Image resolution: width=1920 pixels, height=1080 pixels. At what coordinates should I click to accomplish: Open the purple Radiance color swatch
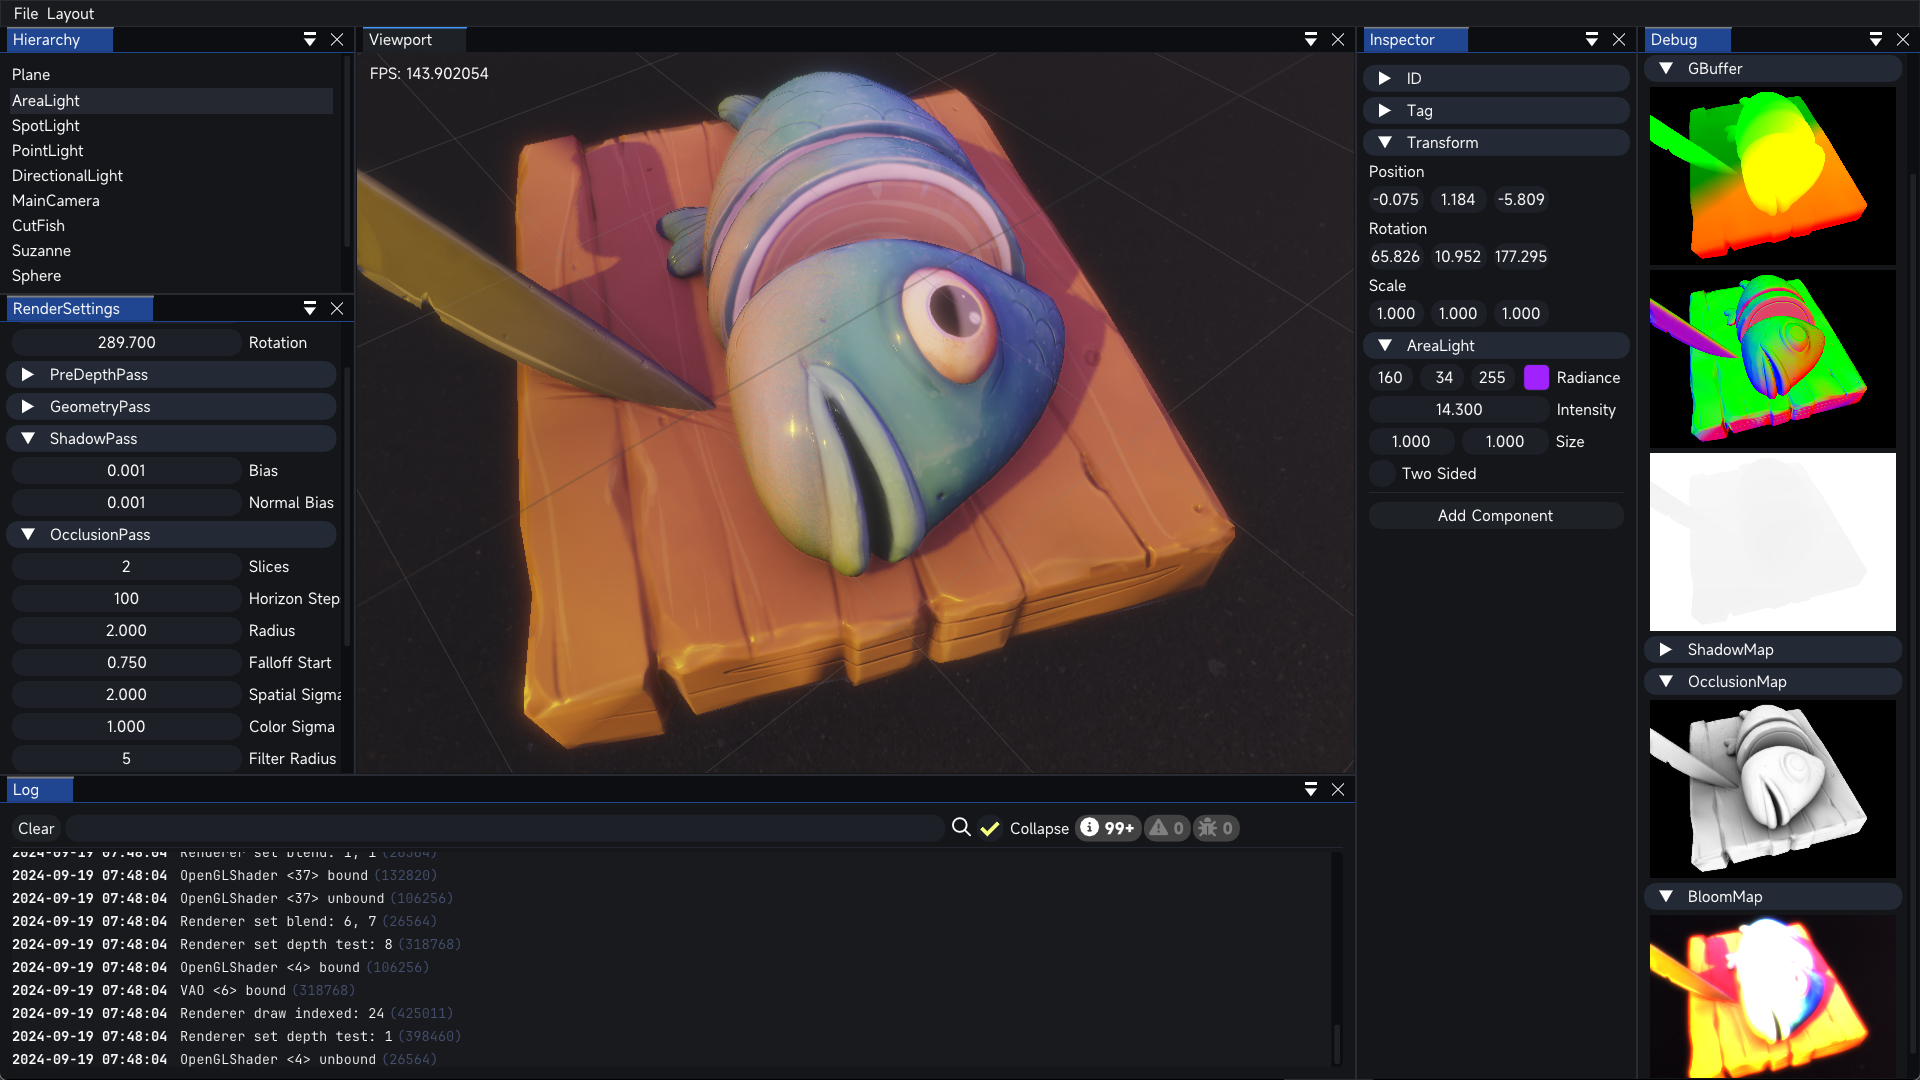1536,378
